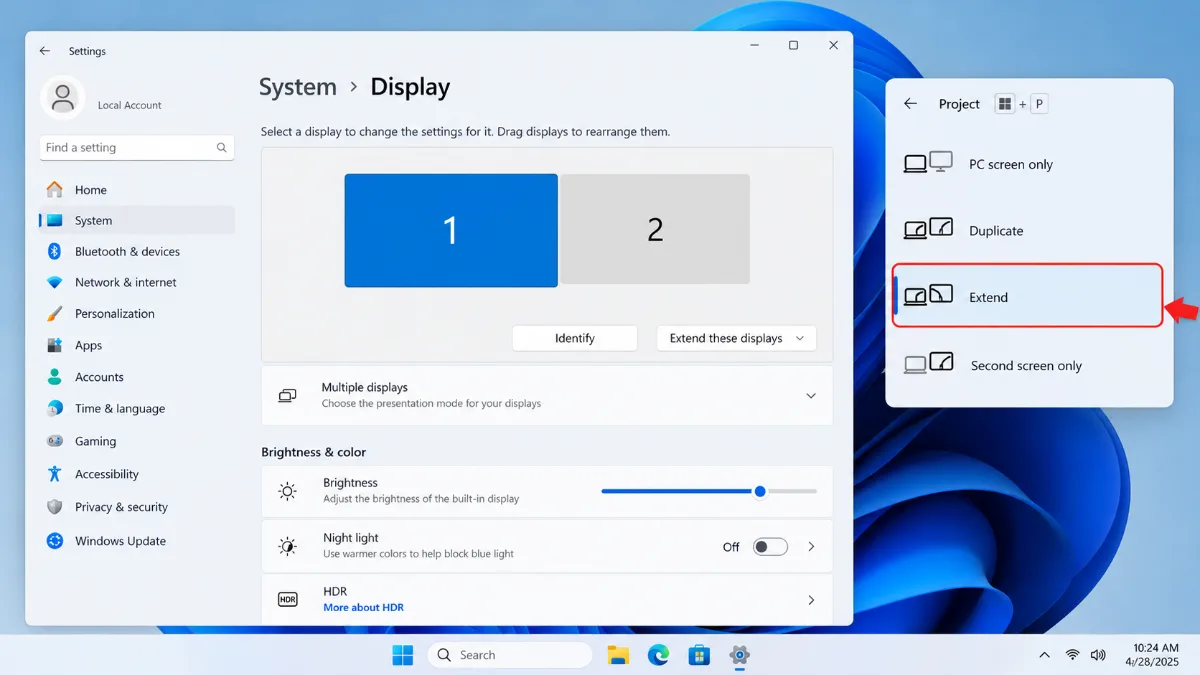This screenshot has width=1200, height=675.
Task: Select PC screen only projection mode
Action: coord(1029,164)
